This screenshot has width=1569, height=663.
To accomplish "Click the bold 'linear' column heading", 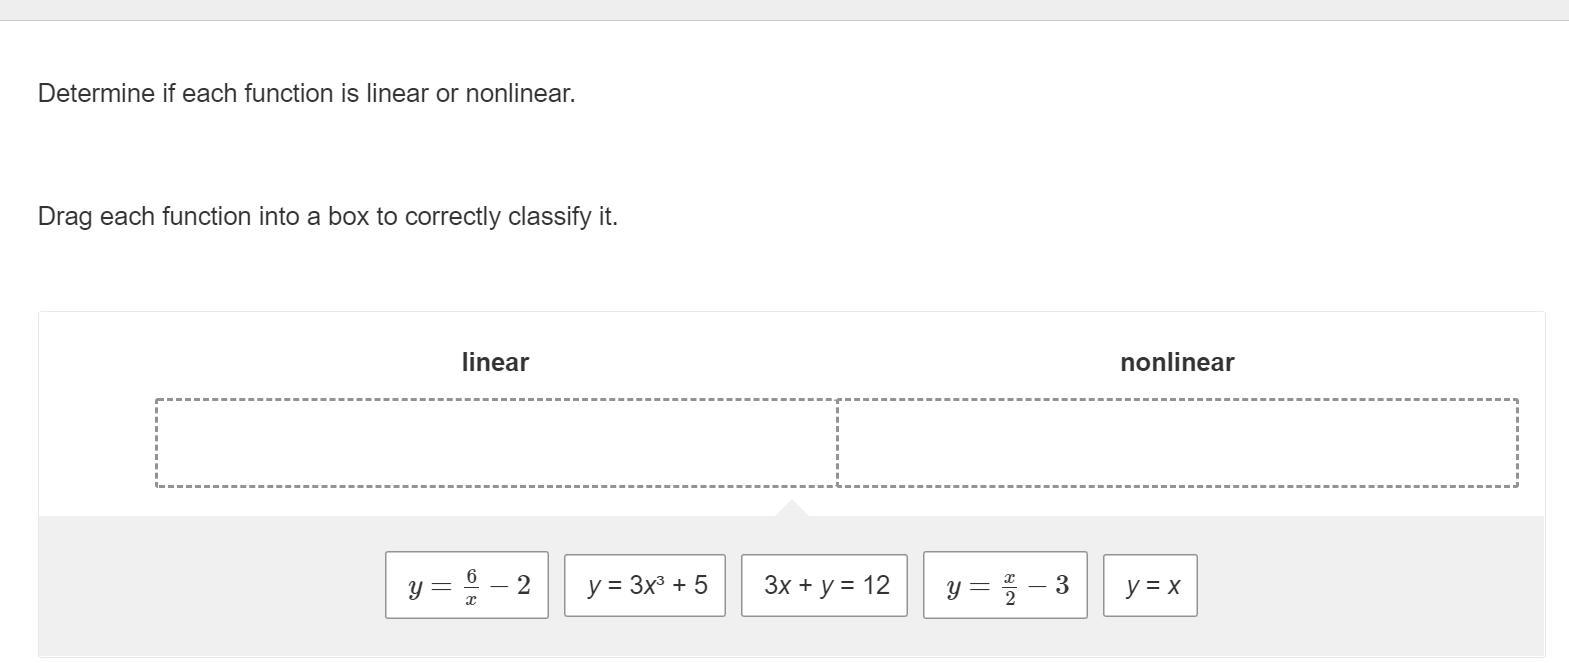I will (495, 362).
